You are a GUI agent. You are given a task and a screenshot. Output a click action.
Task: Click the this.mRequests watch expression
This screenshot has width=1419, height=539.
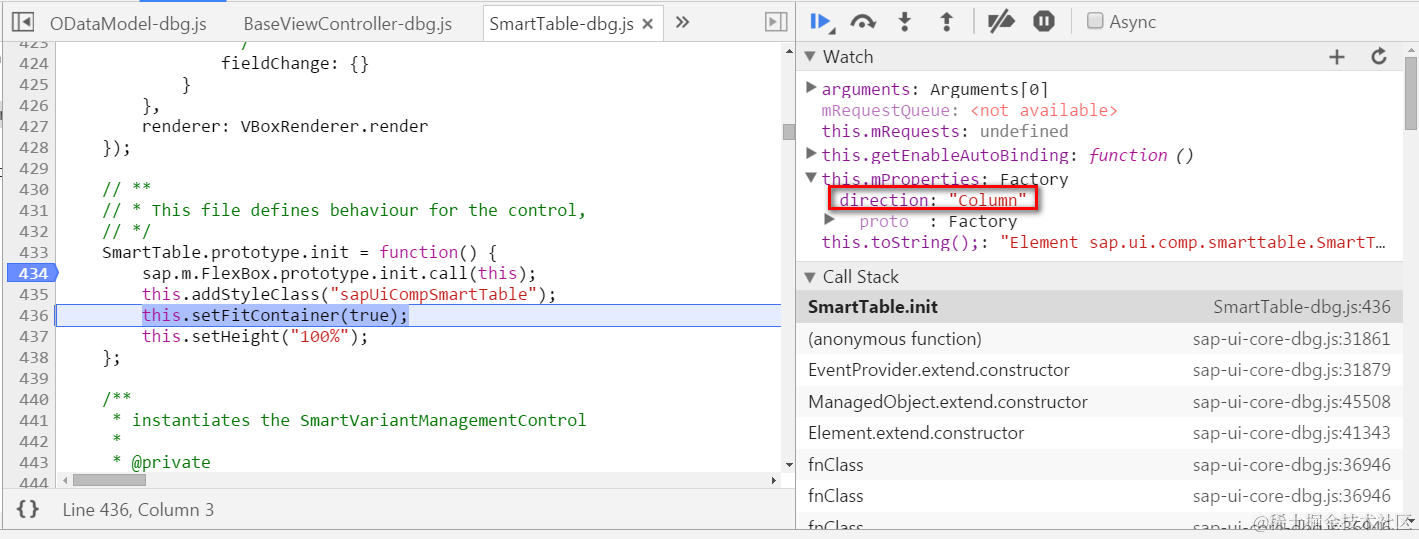pyautogui.click(x=945, y=131)
